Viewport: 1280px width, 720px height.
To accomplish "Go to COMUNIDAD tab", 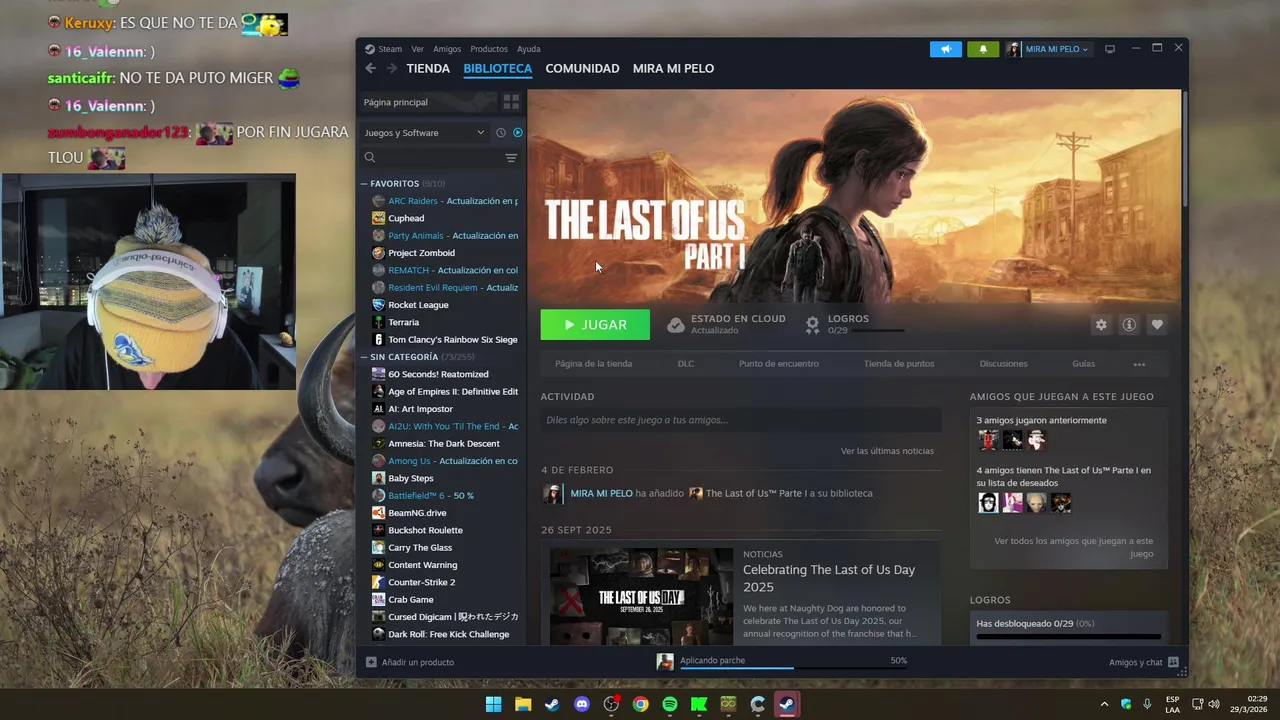I will point(582,68).
